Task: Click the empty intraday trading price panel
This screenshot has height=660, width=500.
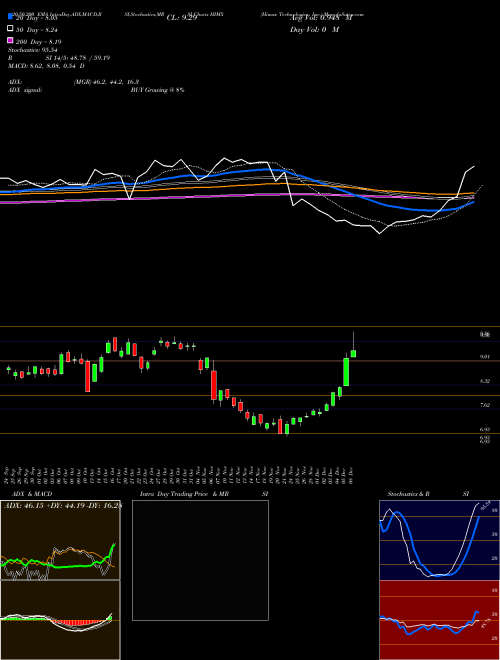Action: 200,560
